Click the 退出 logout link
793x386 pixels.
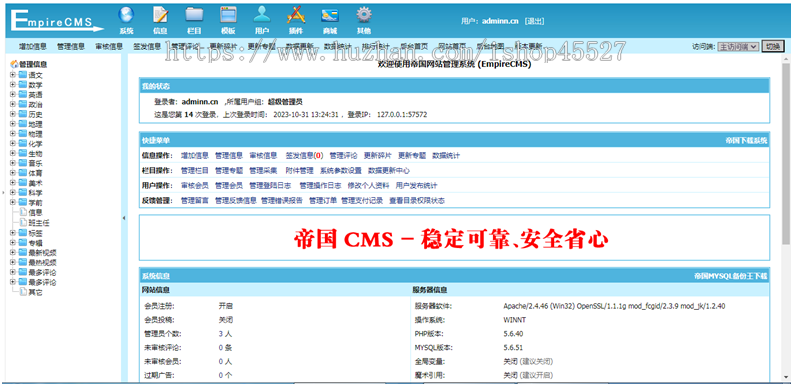point(534,21)
